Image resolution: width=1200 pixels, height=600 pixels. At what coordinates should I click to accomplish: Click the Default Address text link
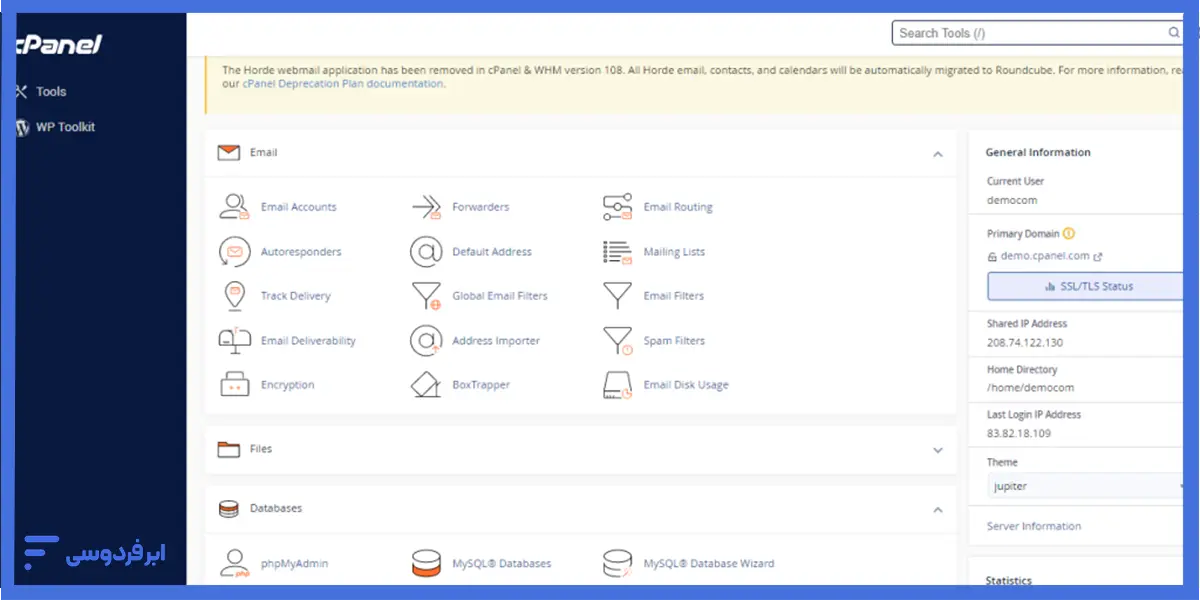(x=492, y=252)
